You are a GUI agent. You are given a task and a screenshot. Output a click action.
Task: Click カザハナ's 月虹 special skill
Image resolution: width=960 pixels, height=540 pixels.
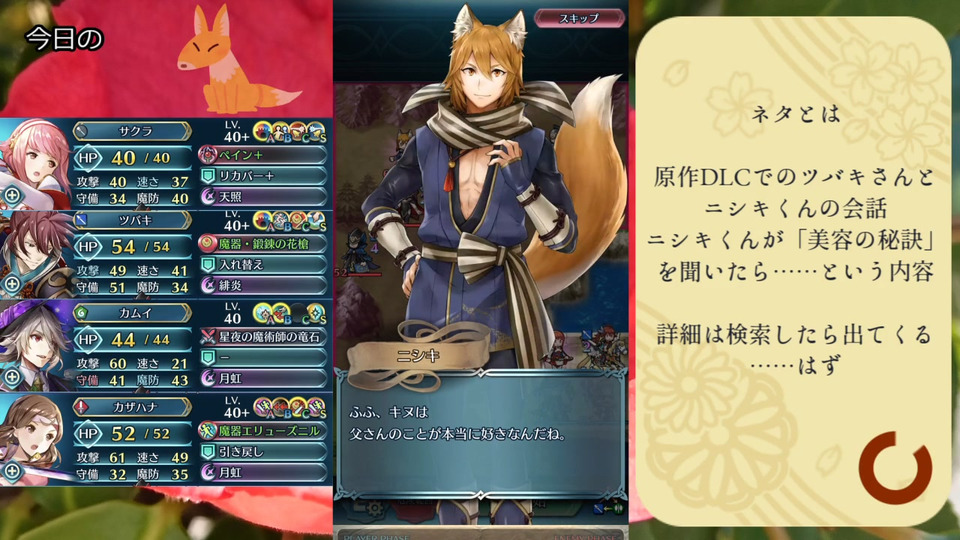pyautogui.click(x=263, y=473)
